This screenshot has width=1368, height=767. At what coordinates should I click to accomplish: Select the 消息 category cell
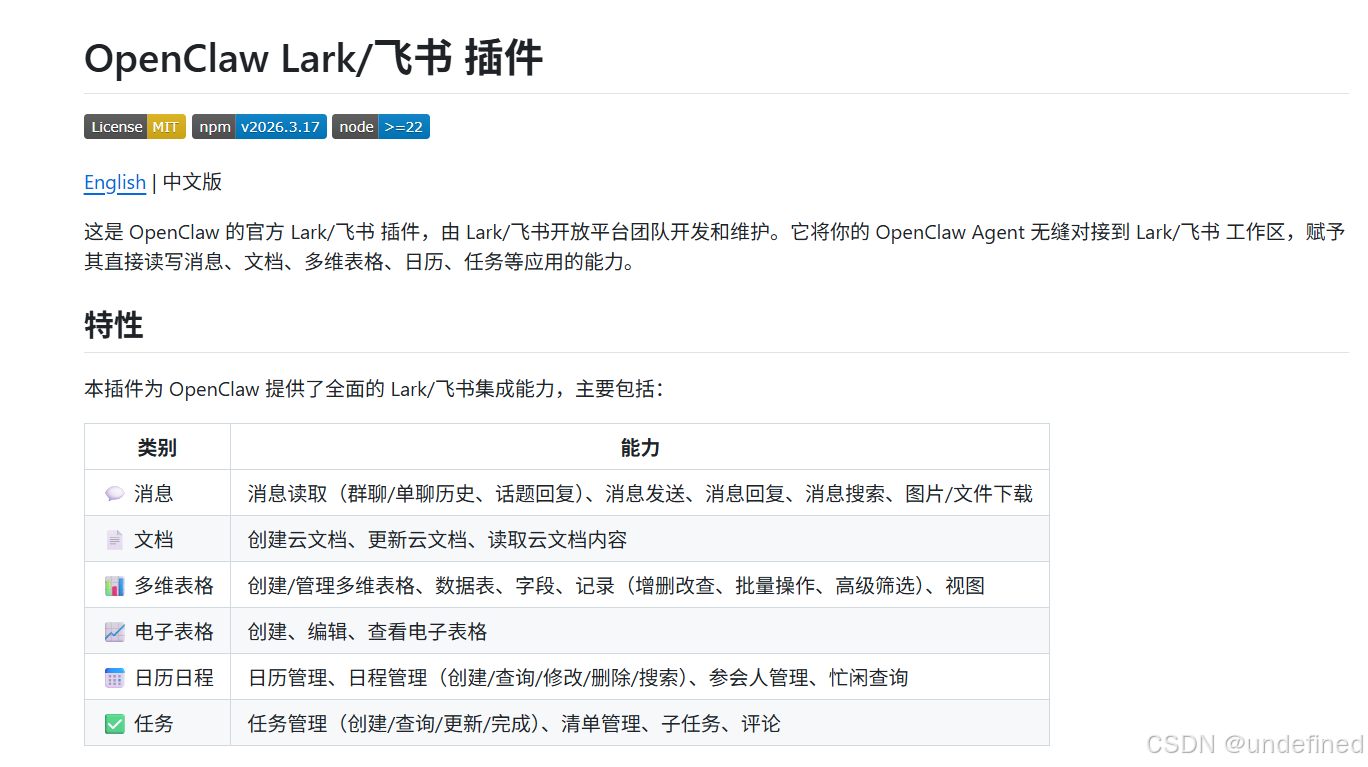tap(157, 493)
